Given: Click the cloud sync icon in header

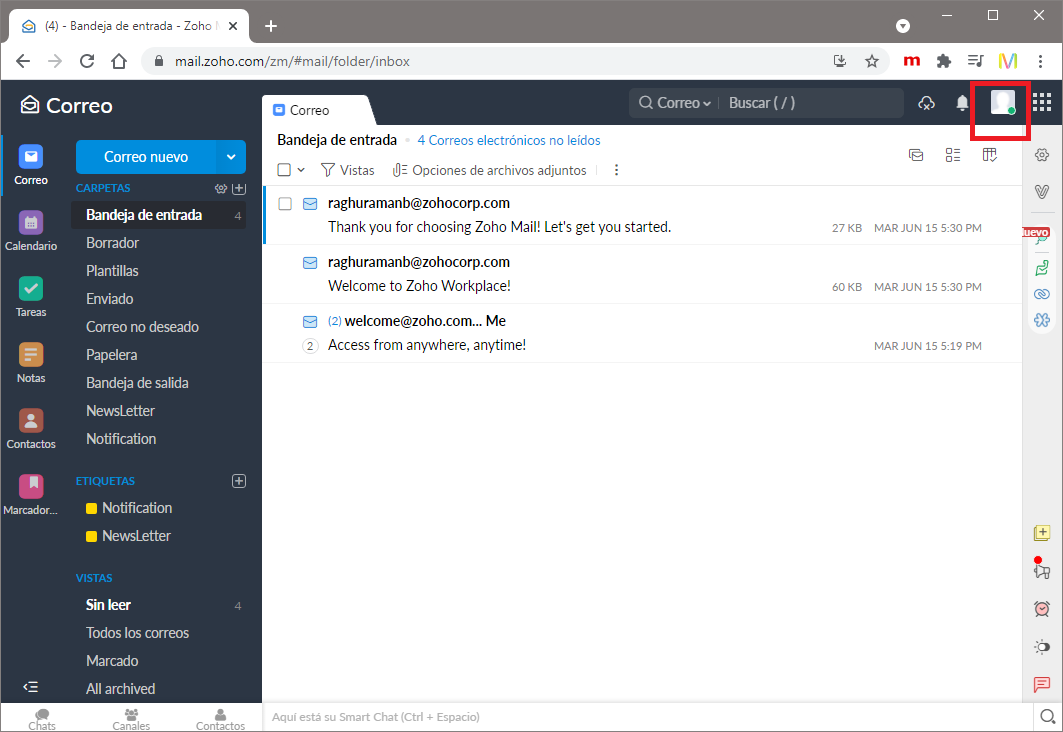Looking at the screenshot, I should pyautogui.click(x=926, y=103).
